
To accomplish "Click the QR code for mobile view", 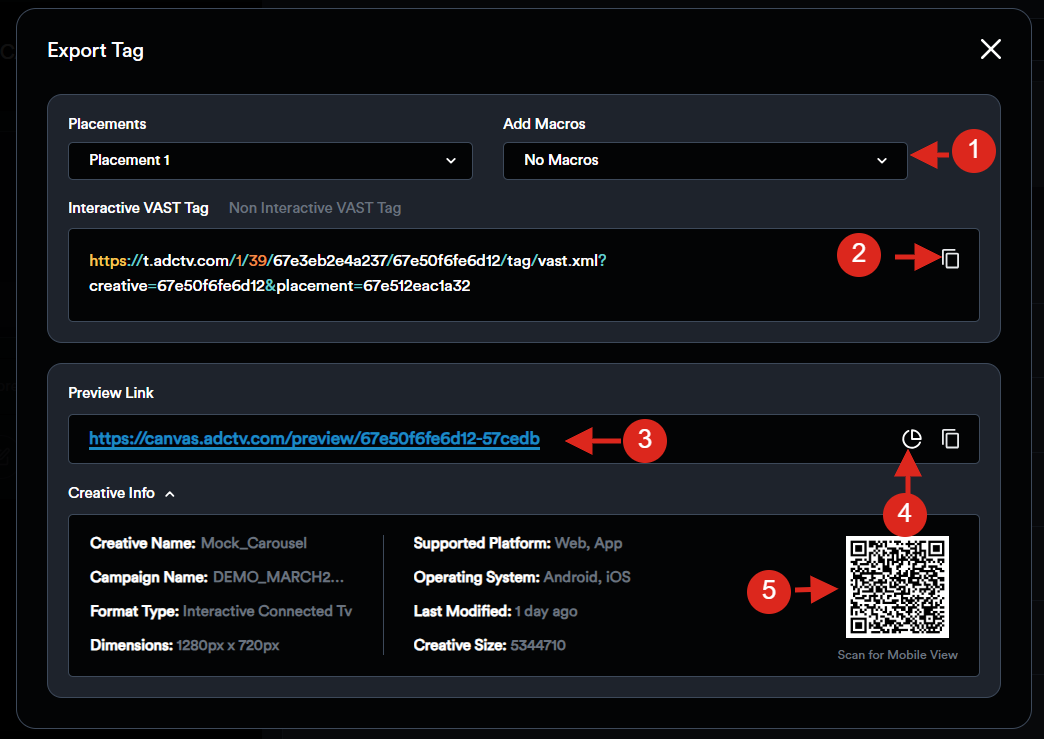I will point(897,587).
